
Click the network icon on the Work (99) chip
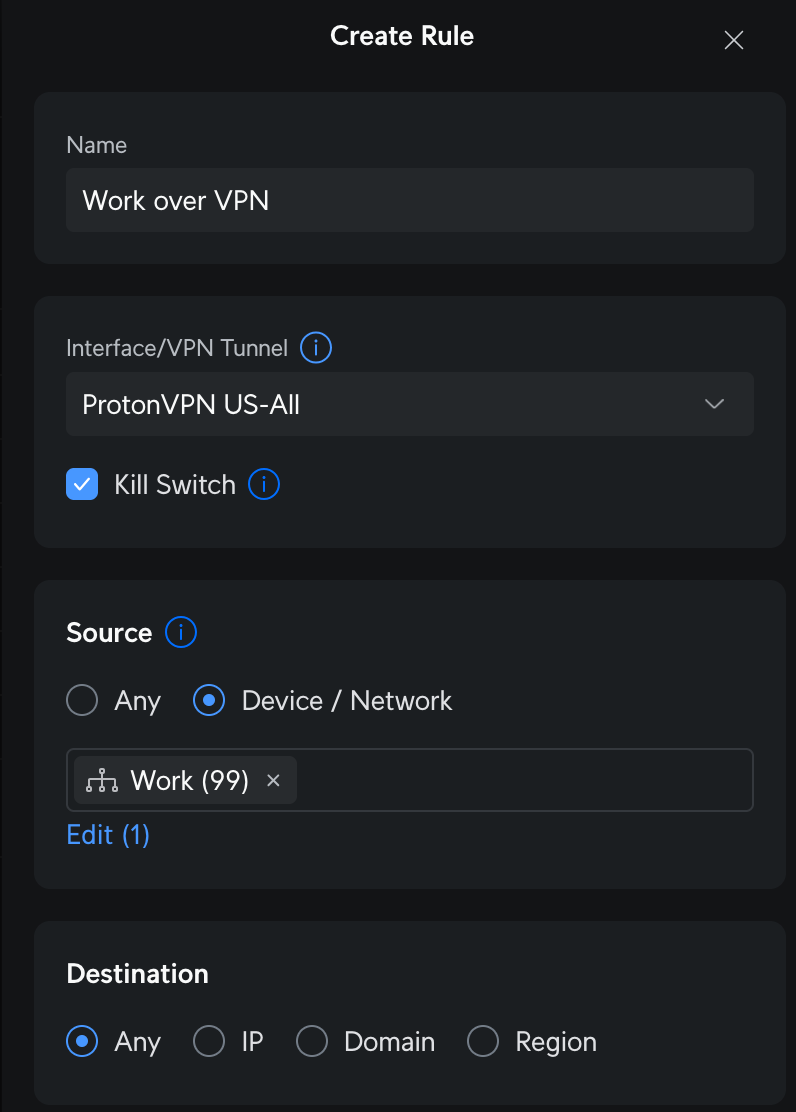tap(102, 780)
